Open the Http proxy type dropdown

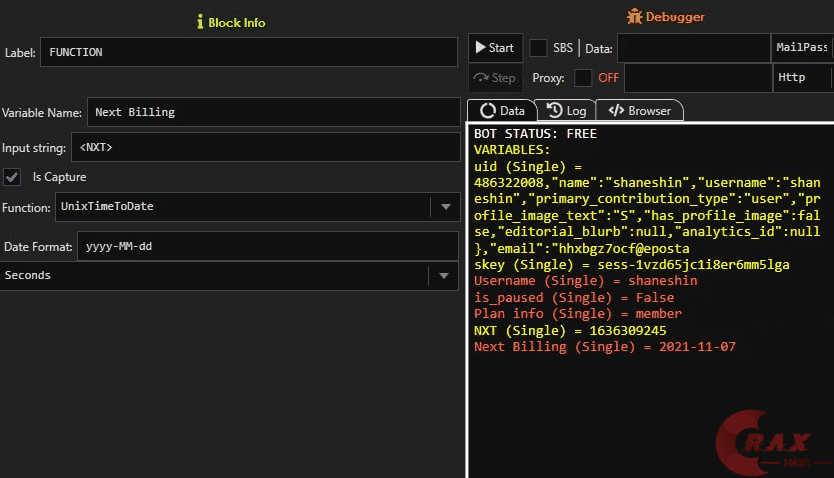point(801,78)
